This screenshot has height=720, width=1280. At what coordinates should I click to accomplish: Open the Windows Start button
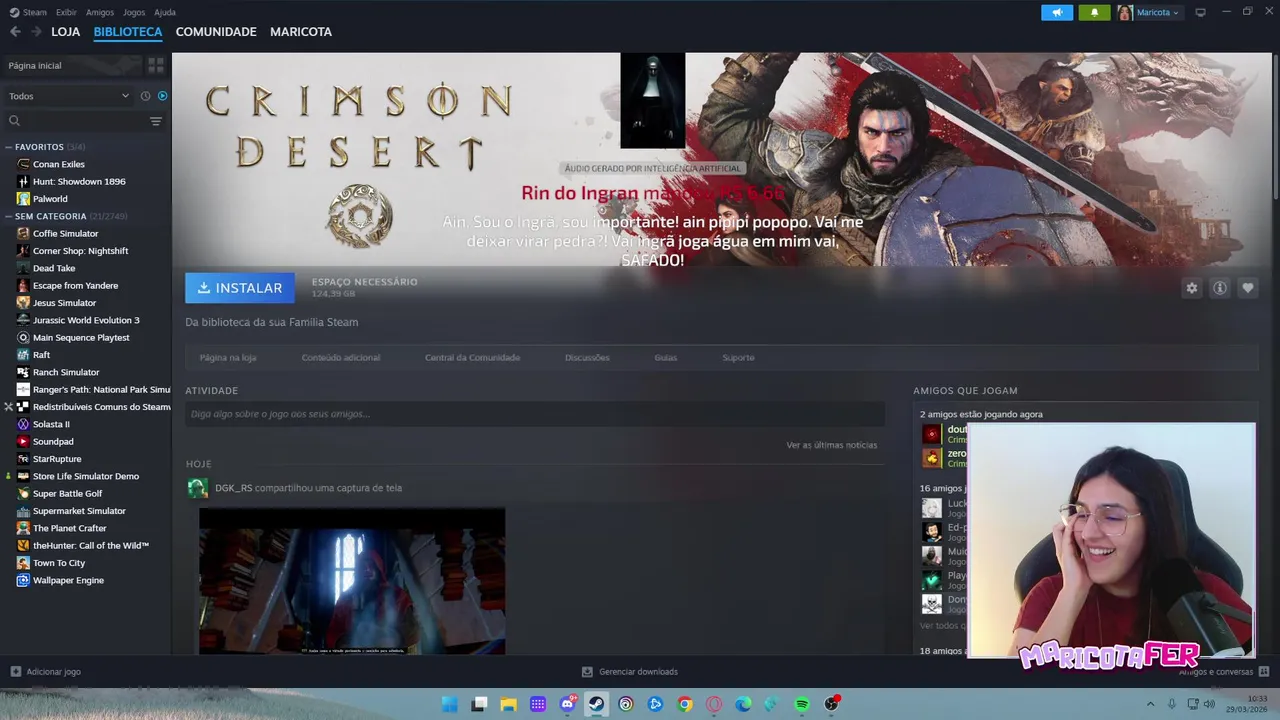pos(450,704)
